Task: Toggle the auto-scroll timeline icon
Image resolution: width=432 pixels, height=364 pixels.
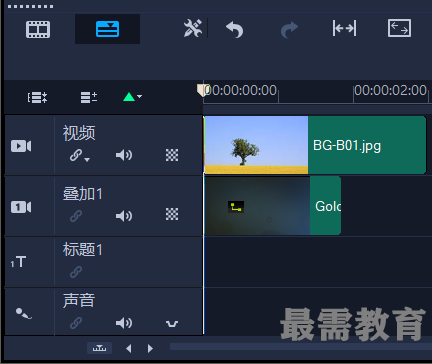Action: pos(99,348)
